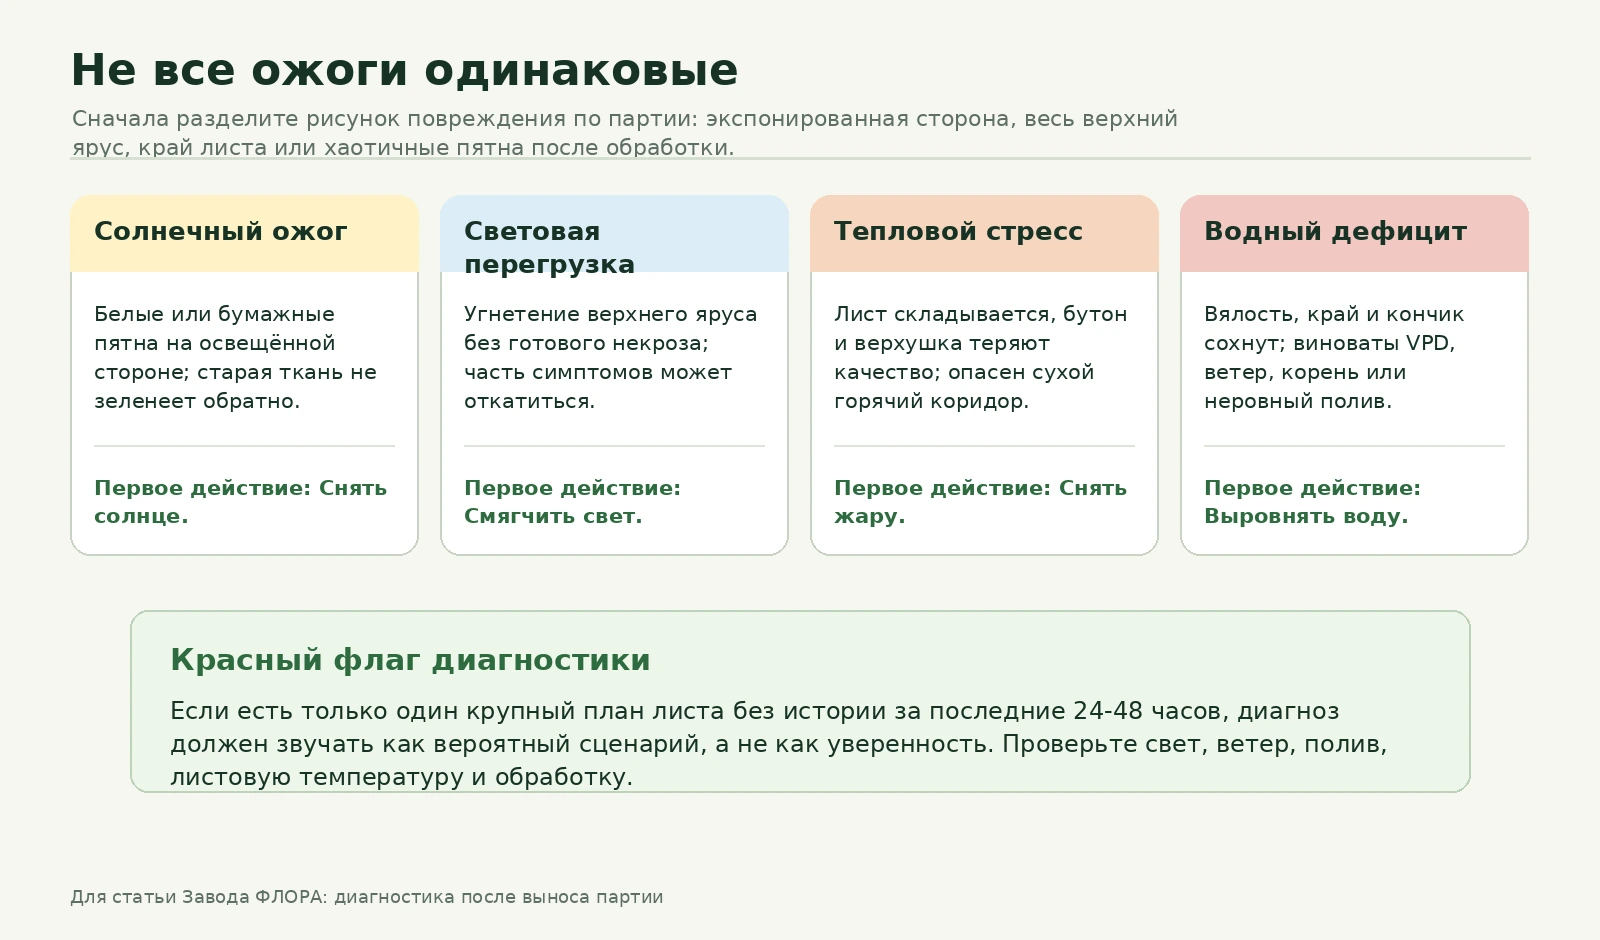1600x940 pixels.
Task: Select the "Водный дефицит" card header
Action: [1354, 233]
